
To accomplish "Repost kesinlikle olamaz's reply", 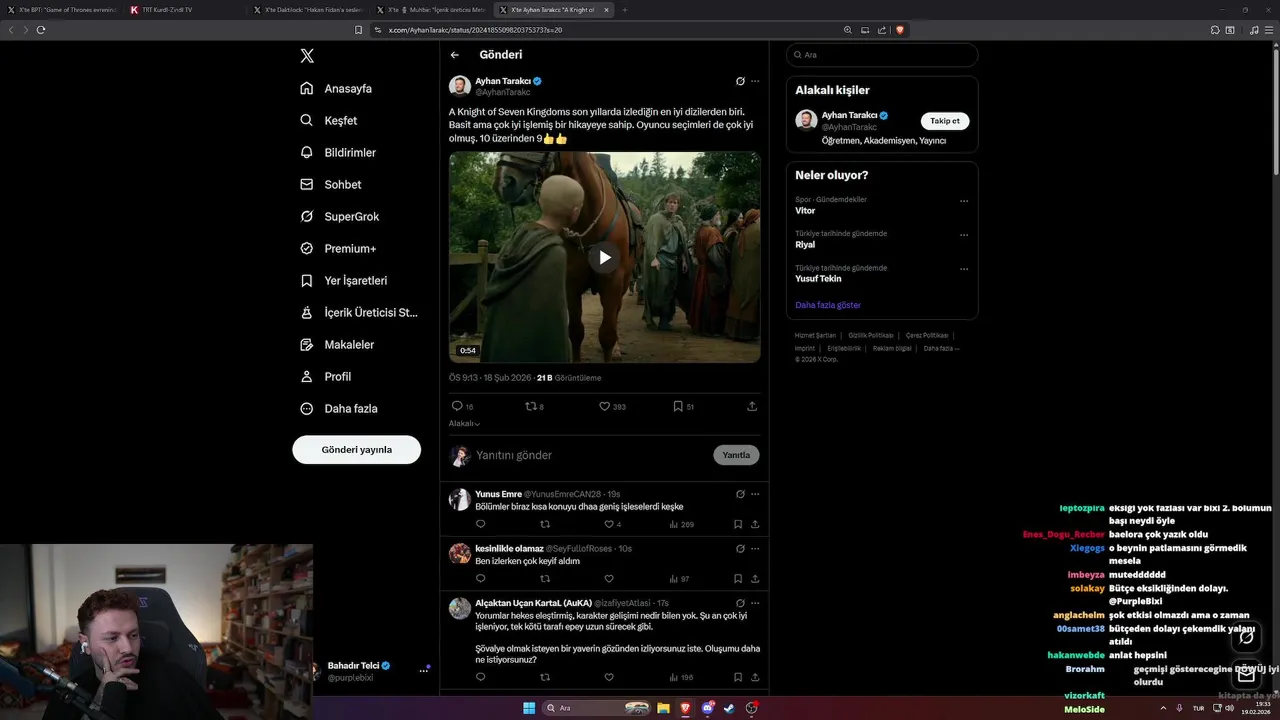I will pyautogui.click(x=545, y=578).
